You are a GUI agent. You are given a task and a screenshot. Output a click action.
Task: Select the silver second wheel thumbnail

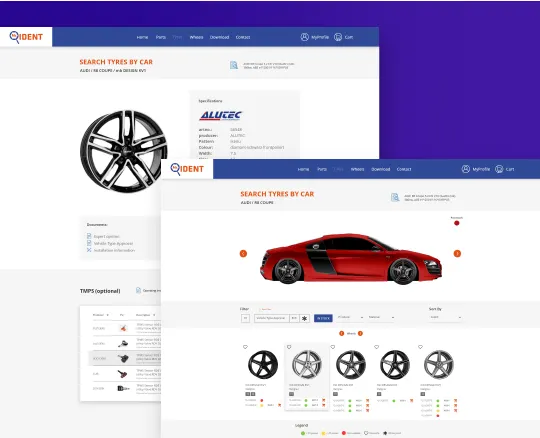click(x=307, y=364)
